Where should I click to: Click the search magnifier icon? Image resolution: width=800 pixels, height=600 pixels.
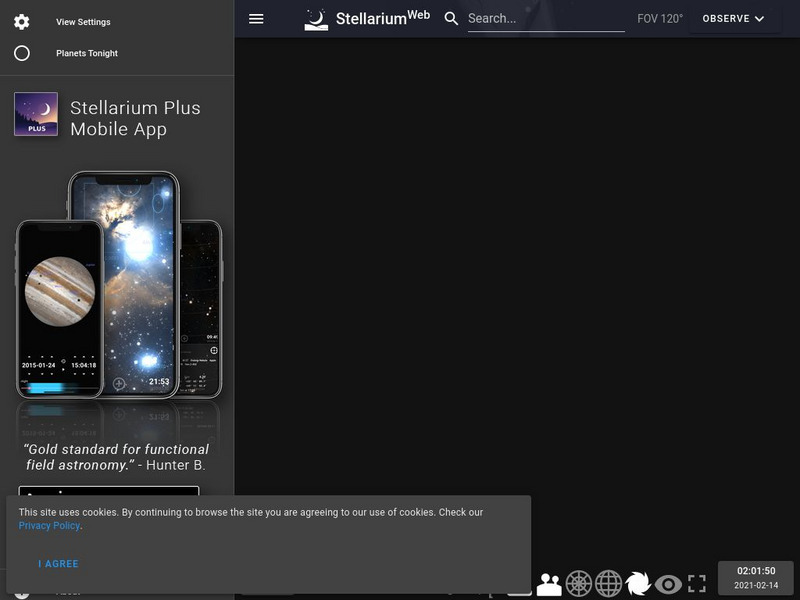pos(451,18)
